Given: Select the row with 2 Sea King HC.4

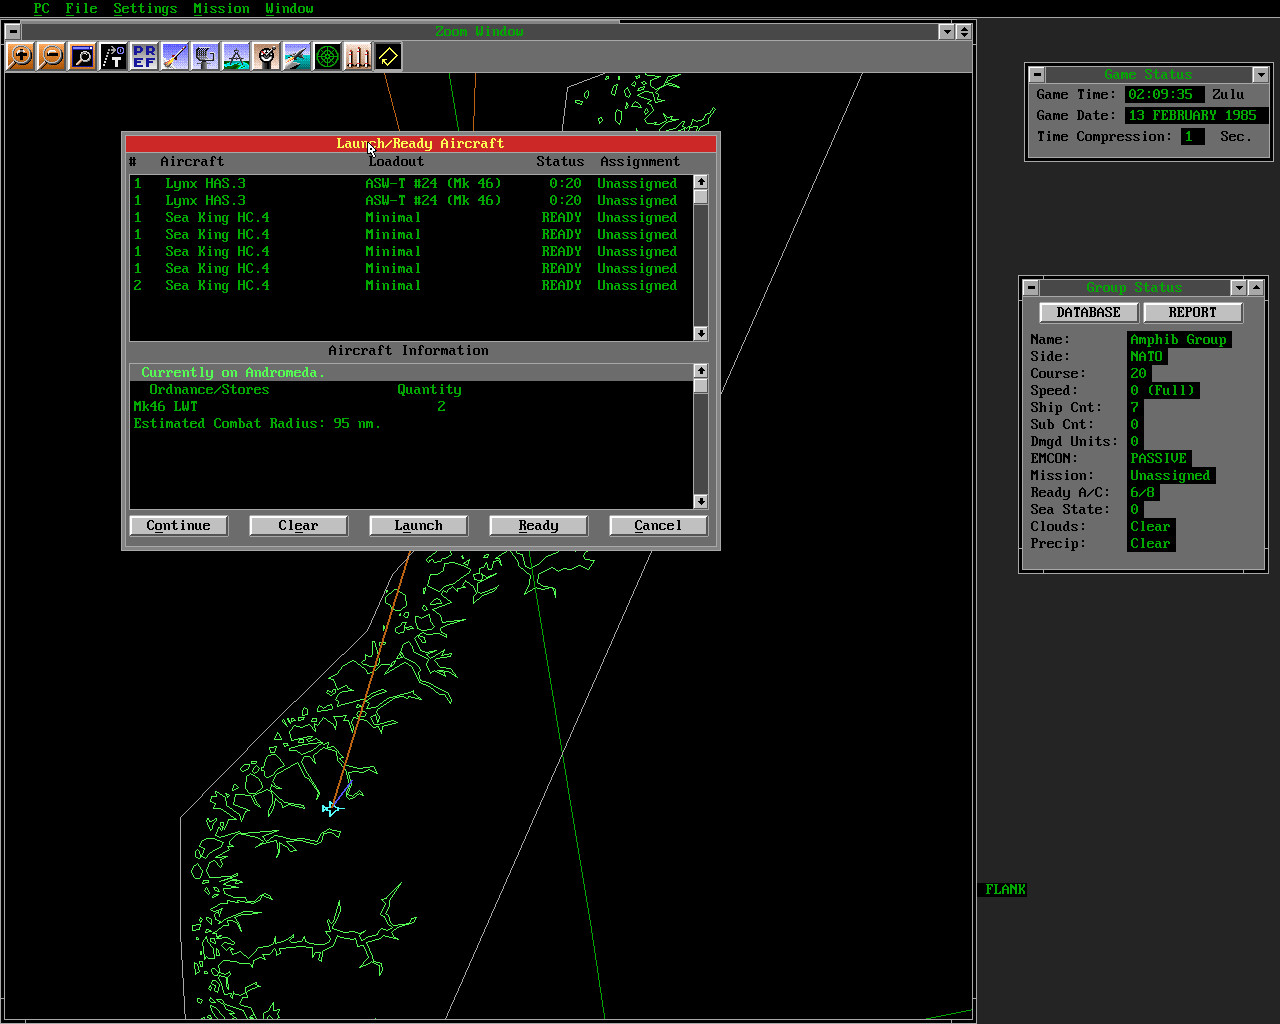Looking at the screenshot, I should pos(405,286).
